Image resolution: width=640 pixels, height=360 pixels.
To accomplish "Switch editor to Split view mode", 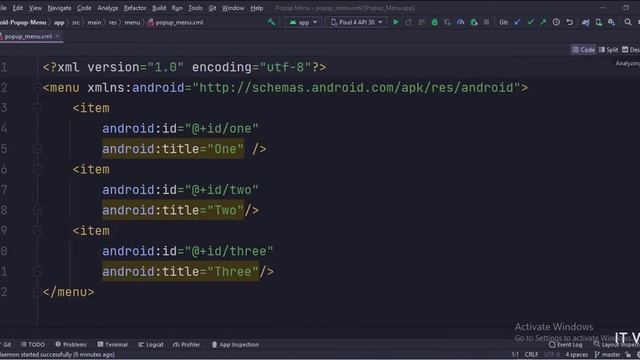I will [x=609, y=49].
